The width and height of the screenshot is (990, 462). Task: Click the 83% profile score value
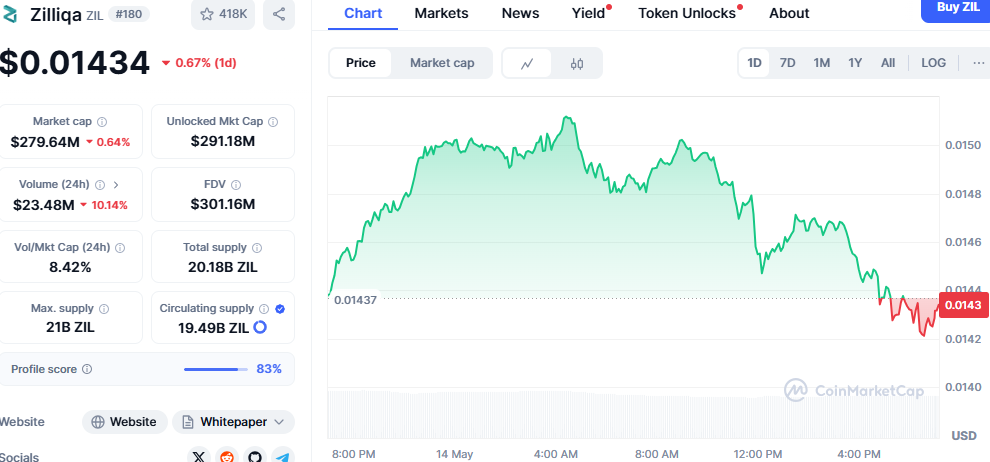pyautogui.click(x=269, y=369)
